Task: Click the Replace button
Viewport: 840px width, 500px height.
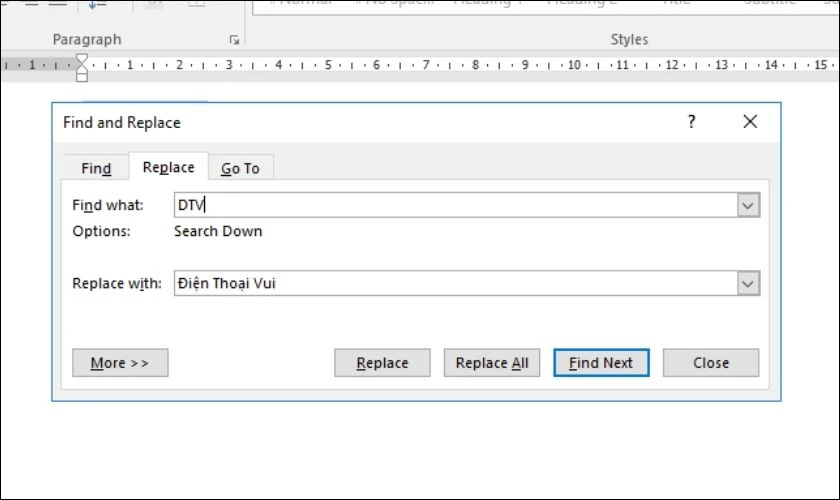Action: pyautogui.click(x=382, y=363)
